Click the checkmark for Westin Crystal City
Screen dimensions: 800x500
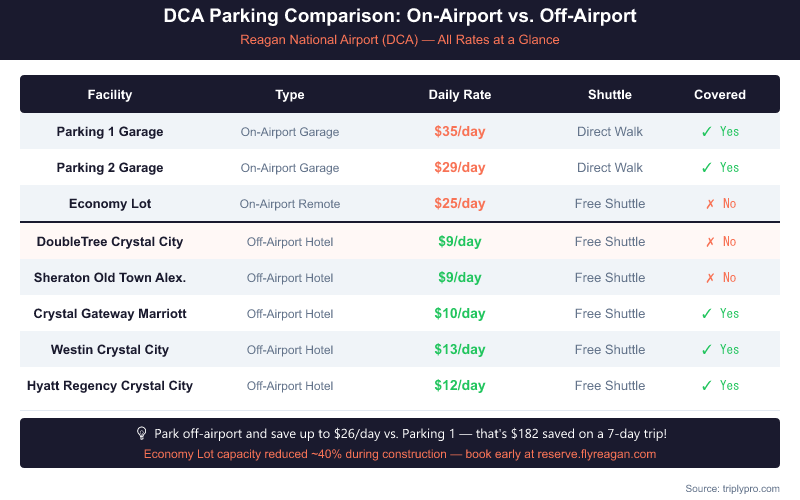[x=707, y=350]
